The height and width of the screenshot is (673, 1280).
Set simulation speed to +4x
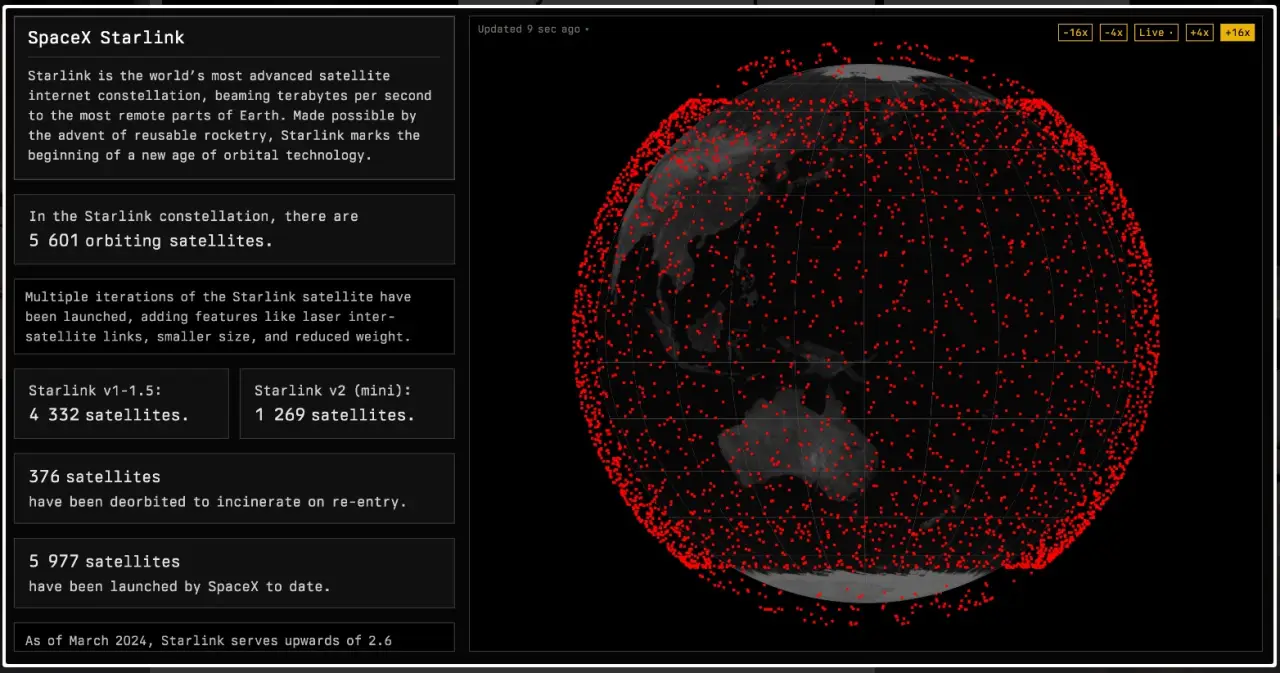[1199, 32]
